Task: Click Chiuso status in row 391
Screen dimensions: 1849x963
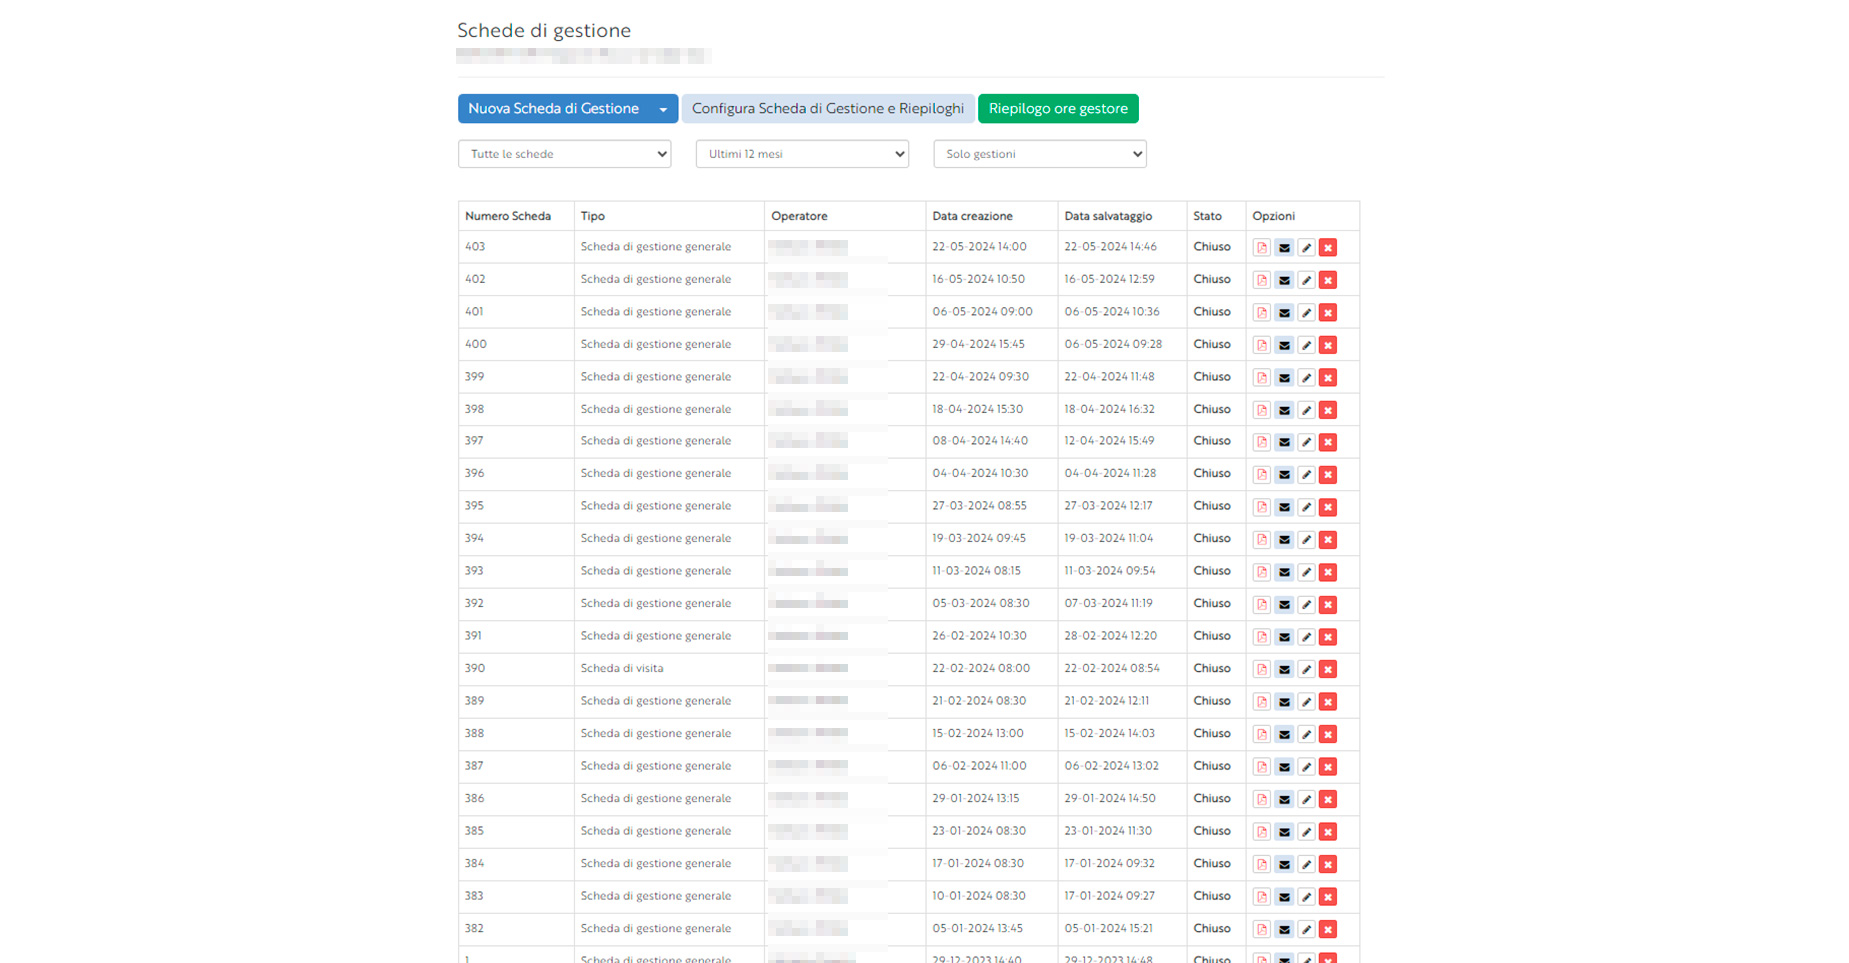Action: click(1212, 636)
